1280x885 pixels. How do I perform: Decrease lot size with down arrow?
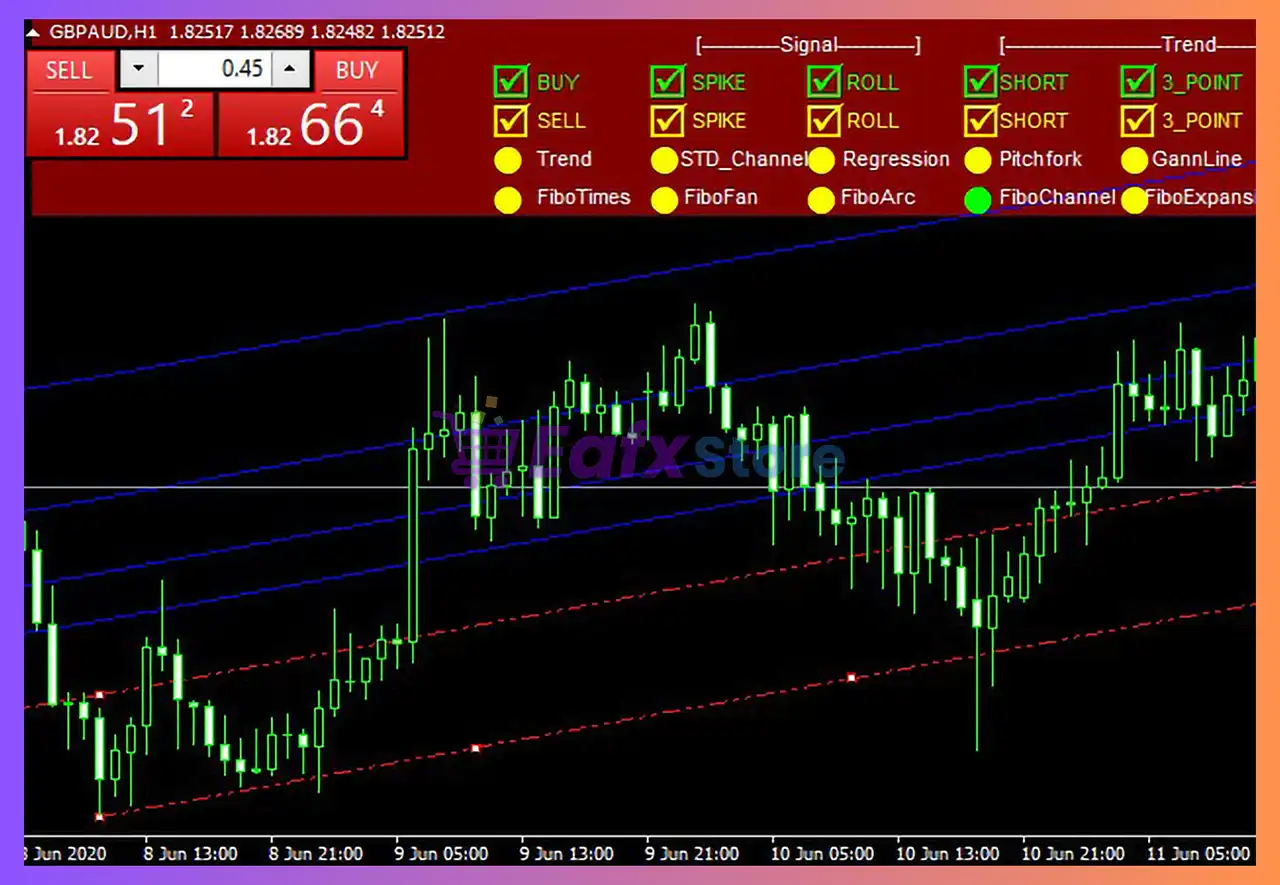tap(139, 69)
